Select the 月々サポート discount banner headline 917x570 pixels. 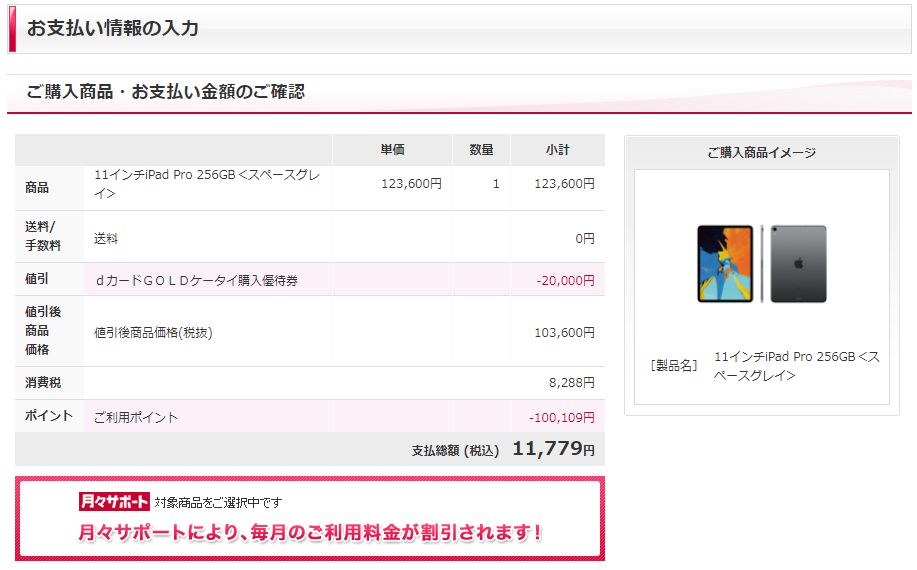(310, 532)
